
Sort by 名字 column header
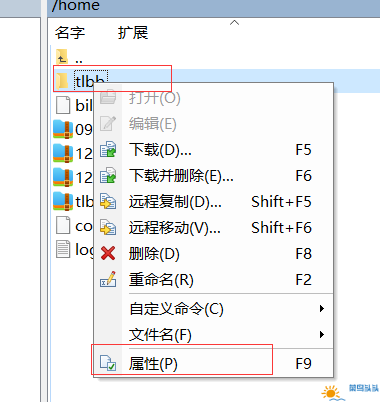coord(70,33)
